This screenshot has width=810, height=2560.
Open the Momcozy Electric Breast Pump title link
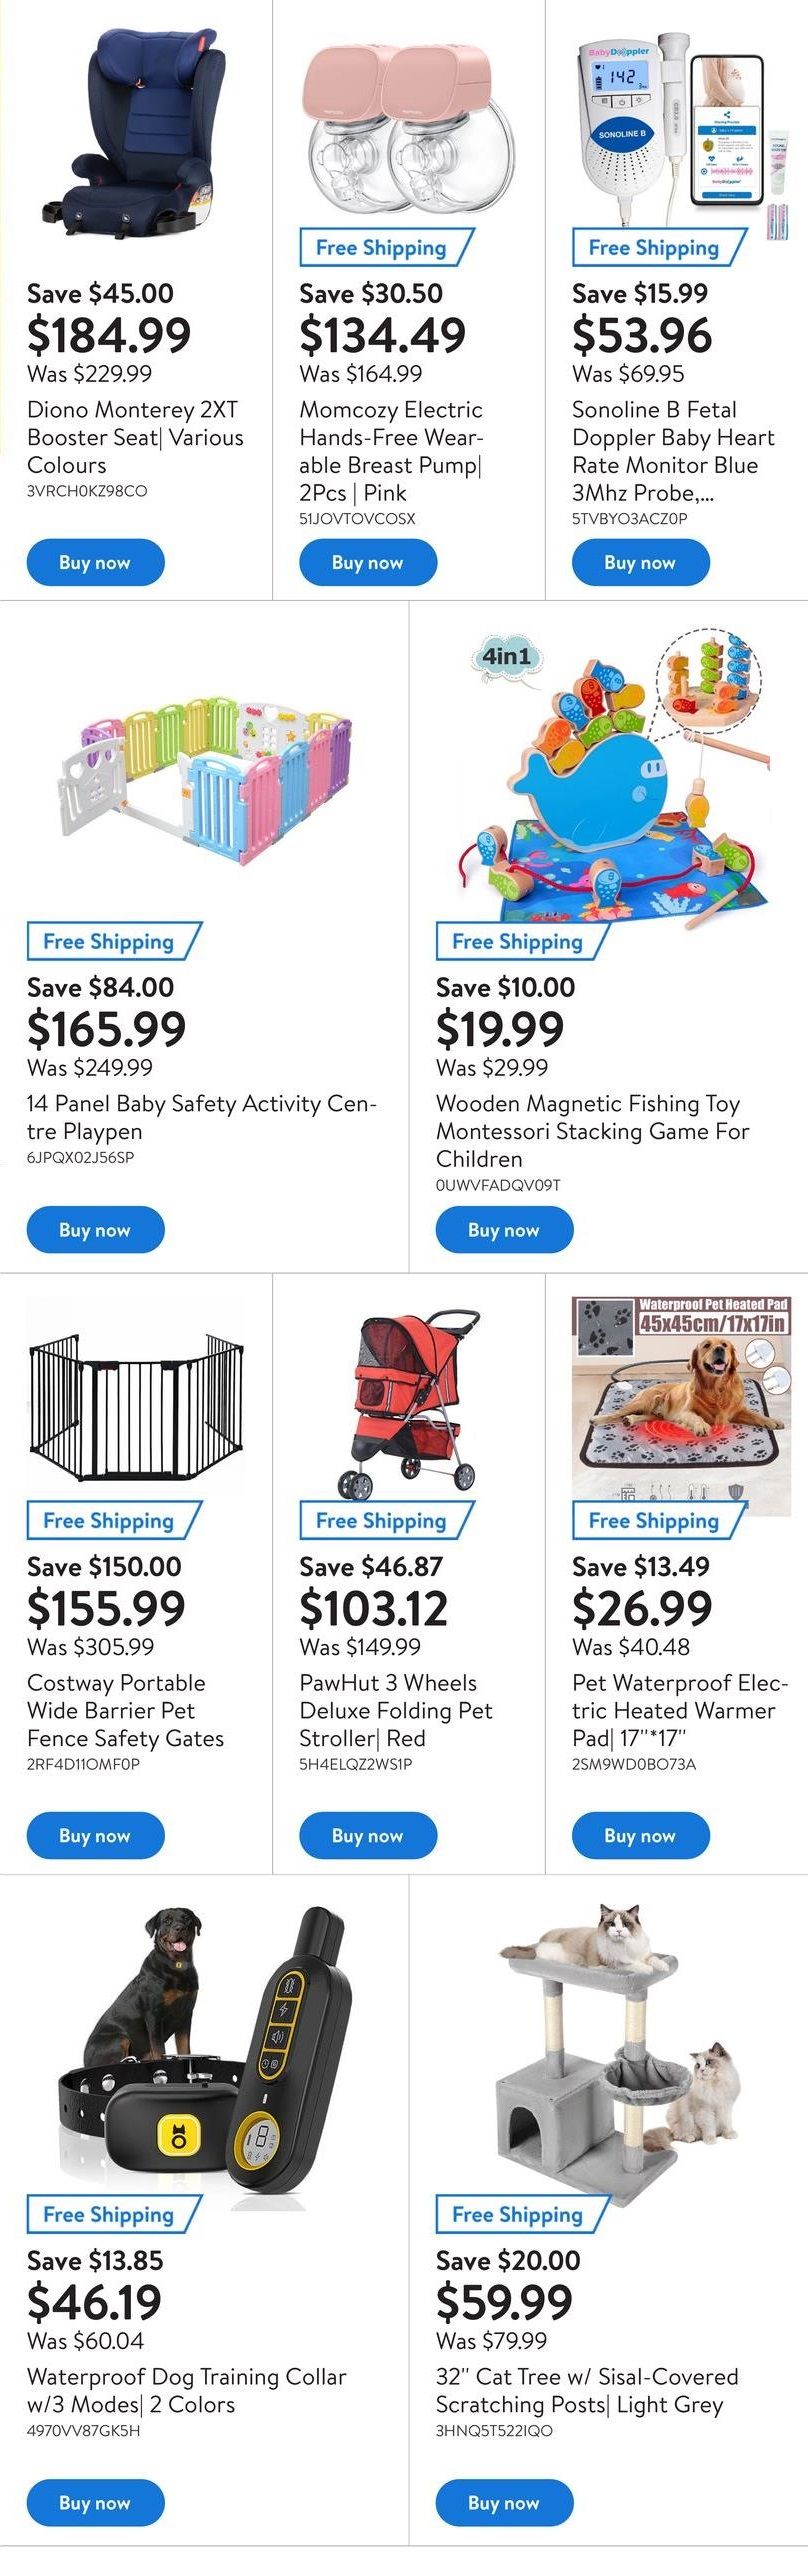[392, 451]
